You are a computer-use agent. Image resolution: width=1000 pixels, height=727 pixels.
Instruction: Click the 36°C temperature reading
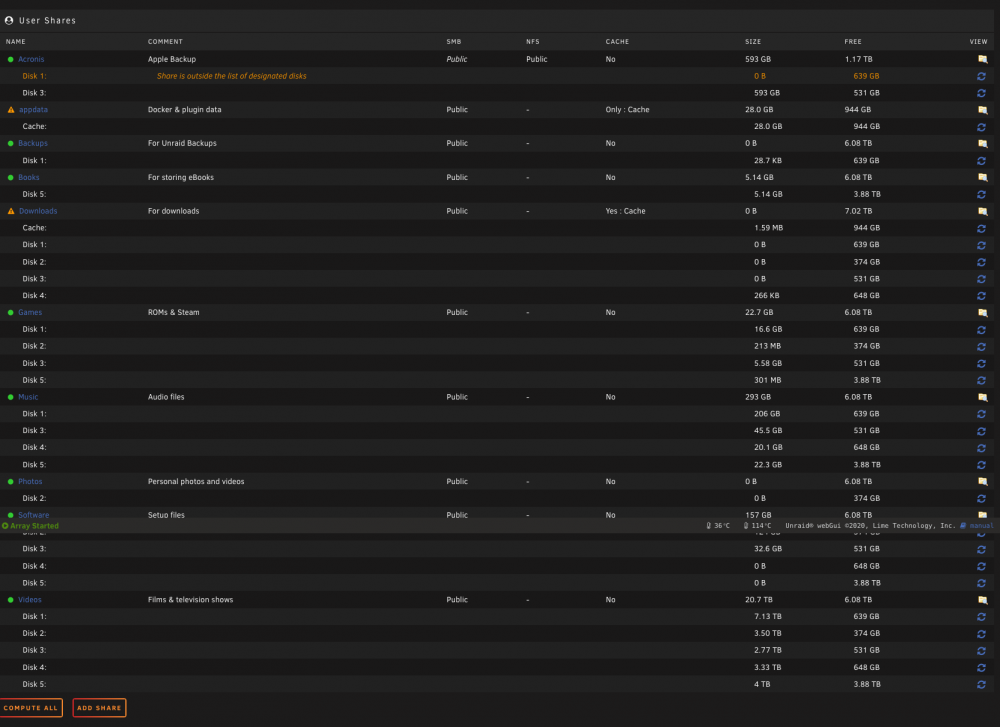pyautogui.click(x=722, y=526)
